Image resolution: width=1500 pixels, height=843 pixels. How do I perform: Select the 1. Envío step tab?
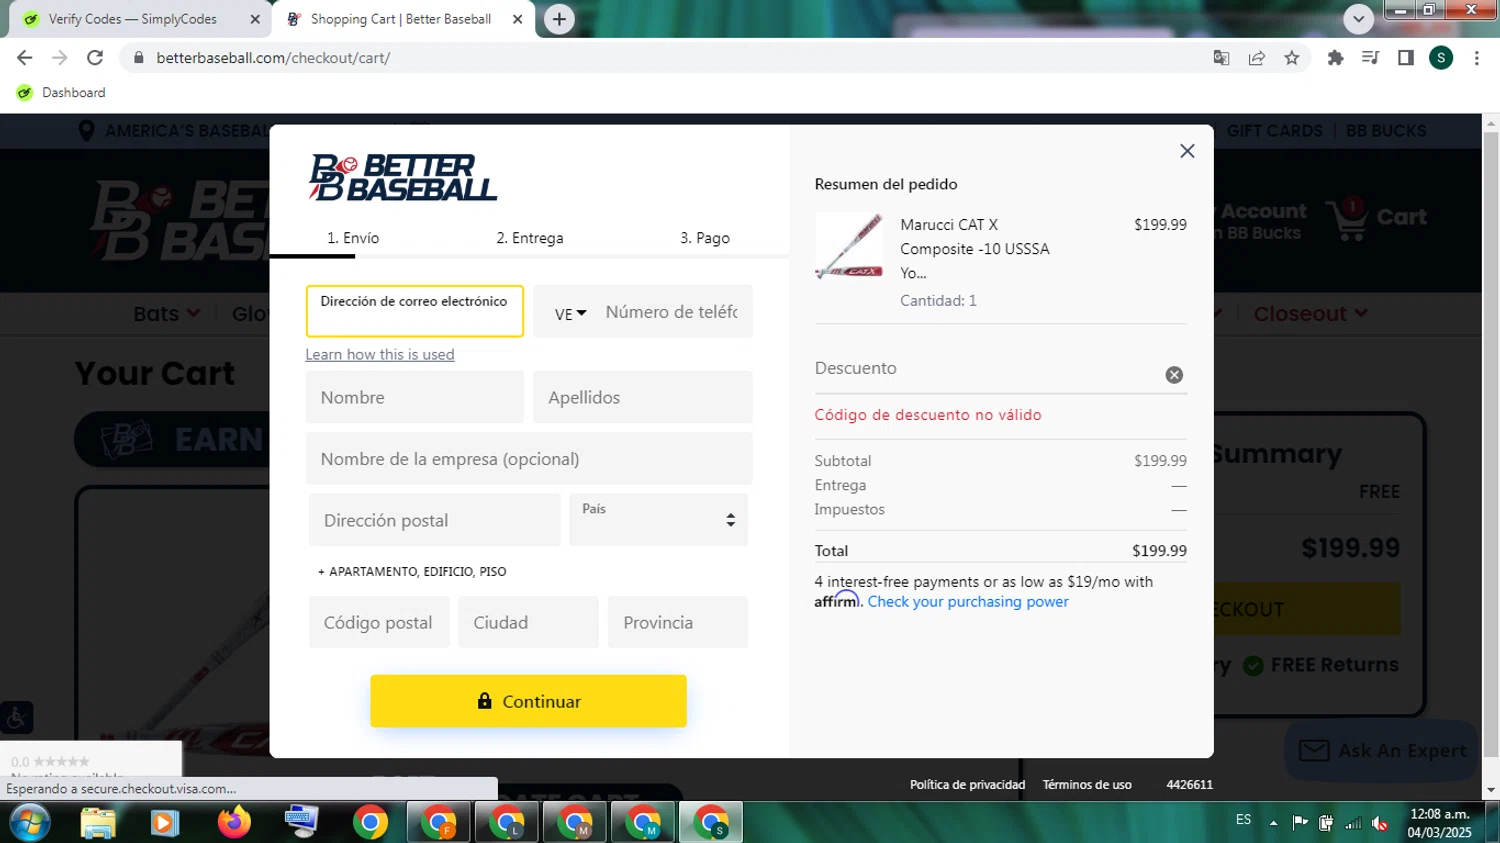point(353,238)
